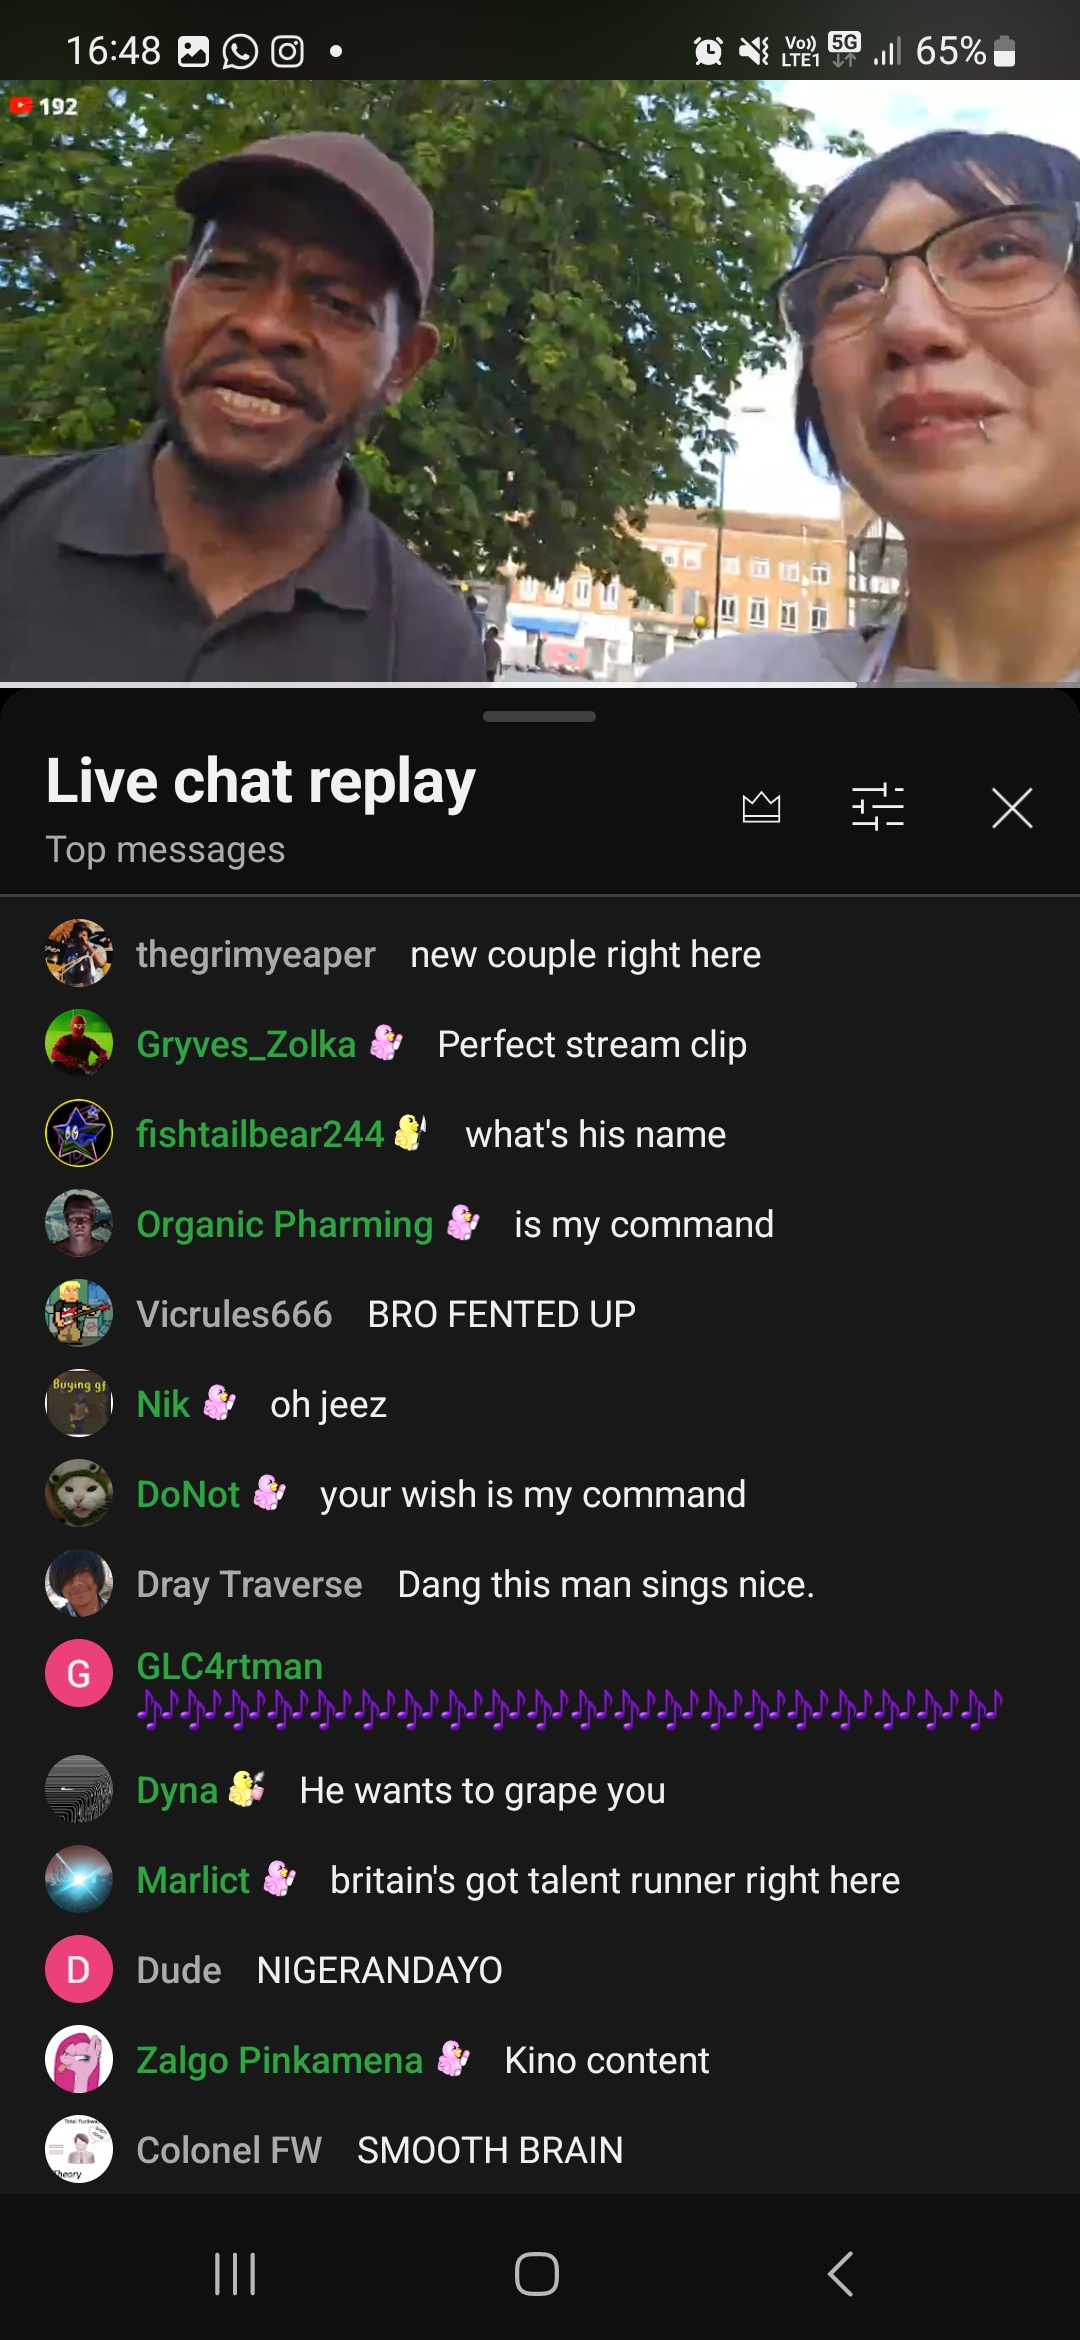The width and height of the screenshot is (1080, 2340).
Task: Click the video progress bar
Action: tap(540, 685)
